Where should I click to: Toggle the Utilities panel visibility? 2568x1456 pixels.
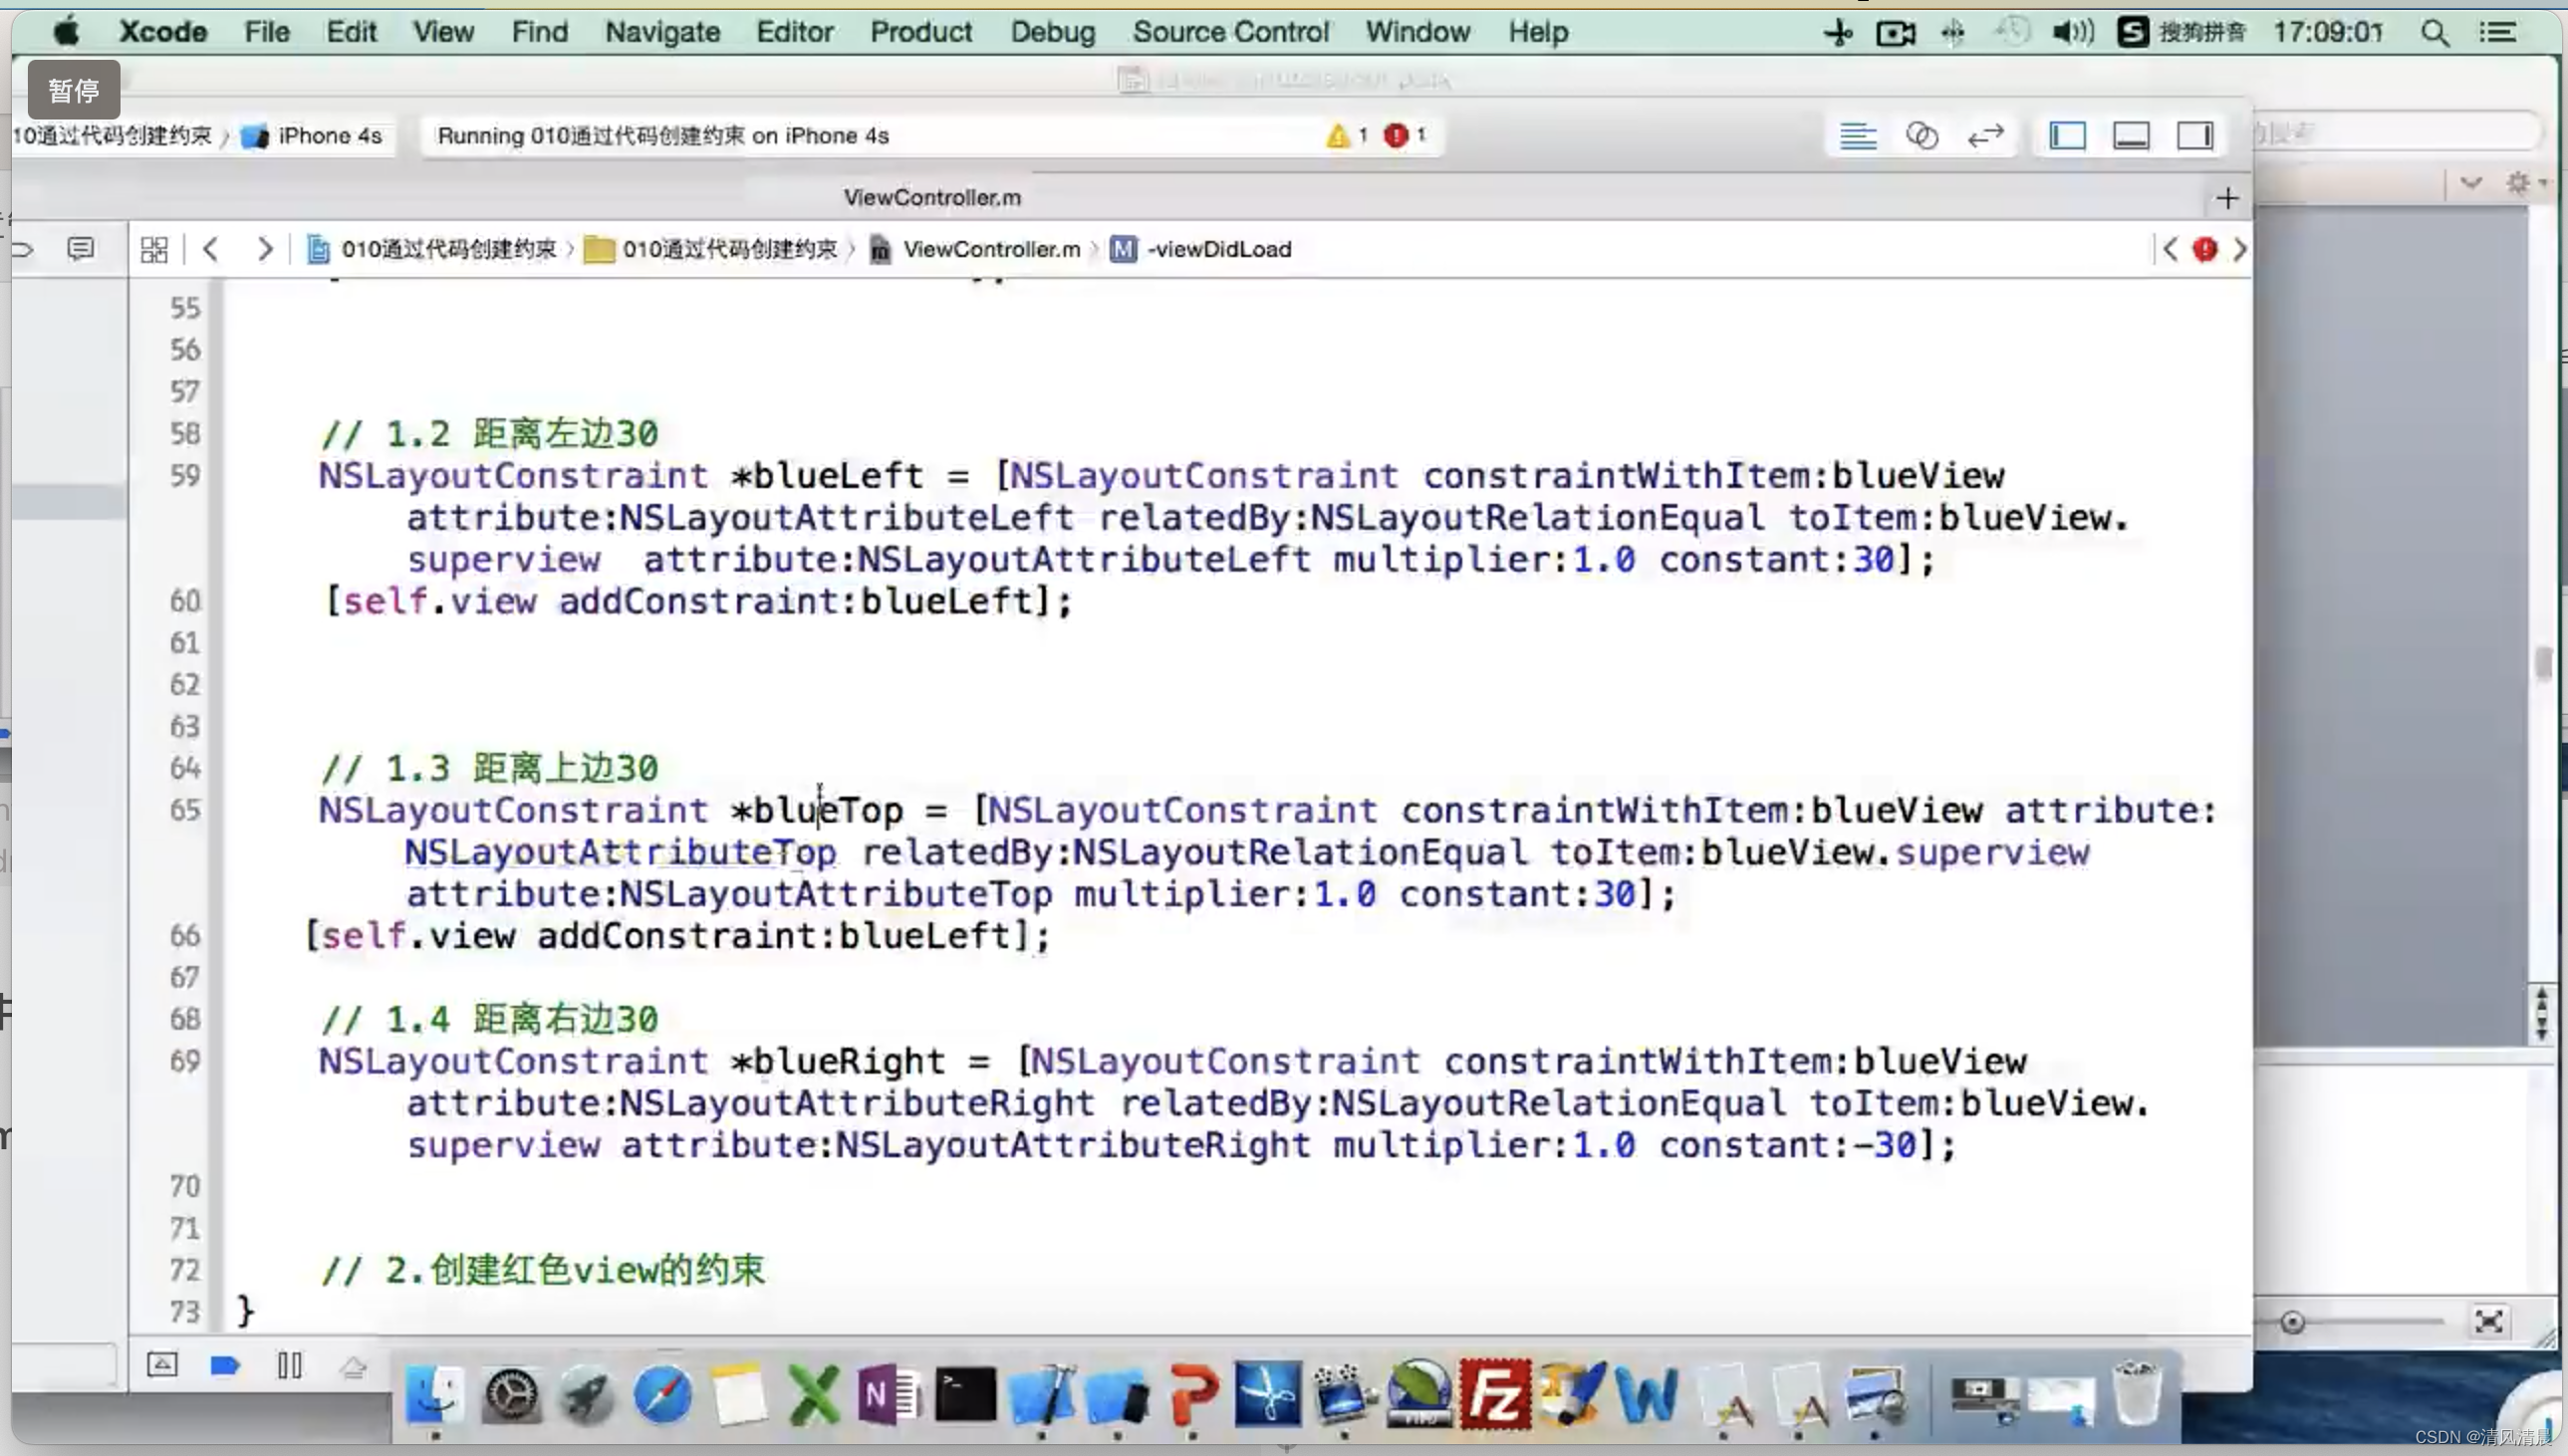point(2195,135)
